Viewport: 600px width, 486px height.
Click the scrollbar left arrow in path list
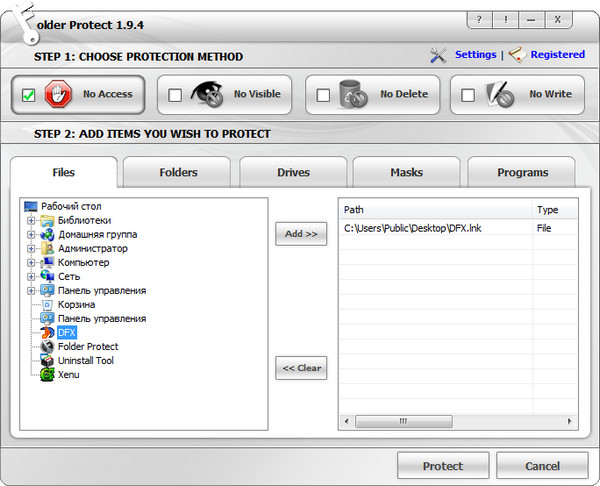click(x=346, y=421)
